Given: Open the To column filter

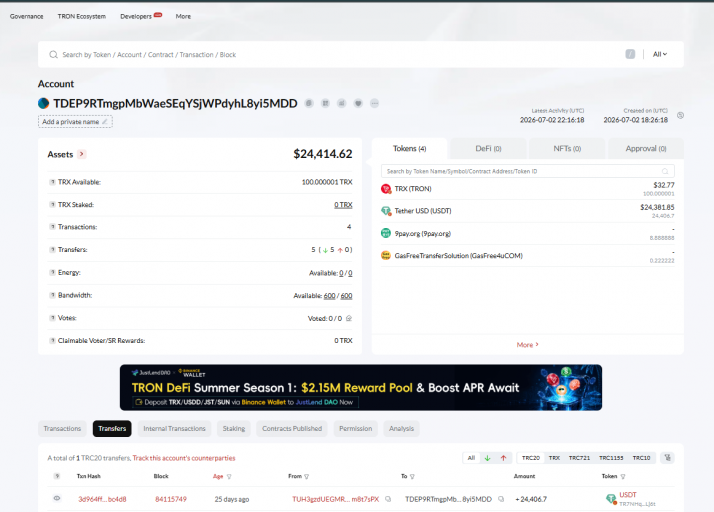Looking at the screenshot, I should (412, 476).
